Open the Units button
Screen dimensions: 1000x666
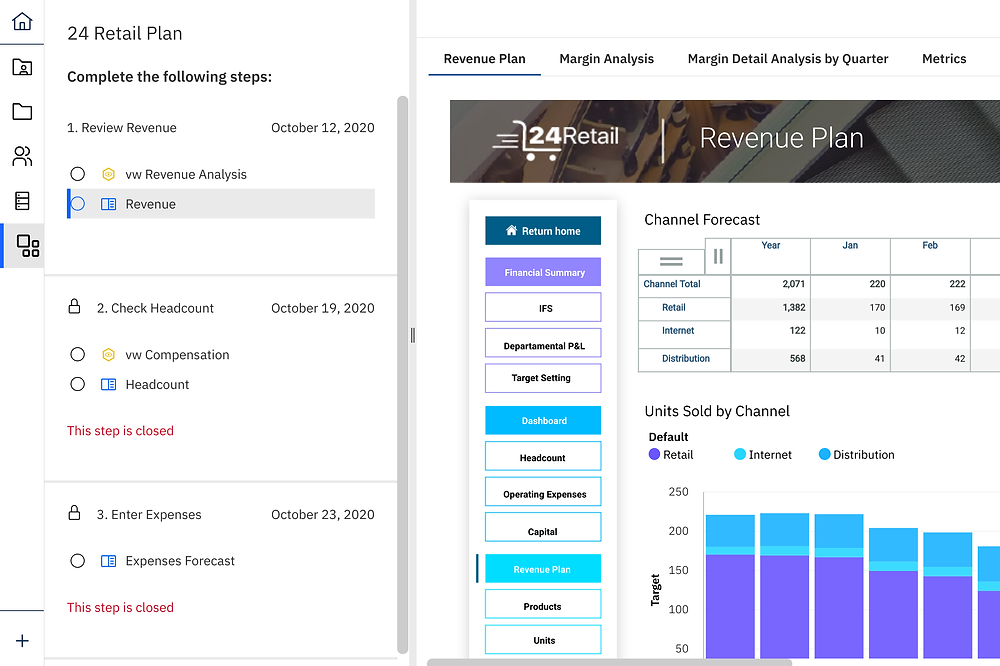click(543, 640)
